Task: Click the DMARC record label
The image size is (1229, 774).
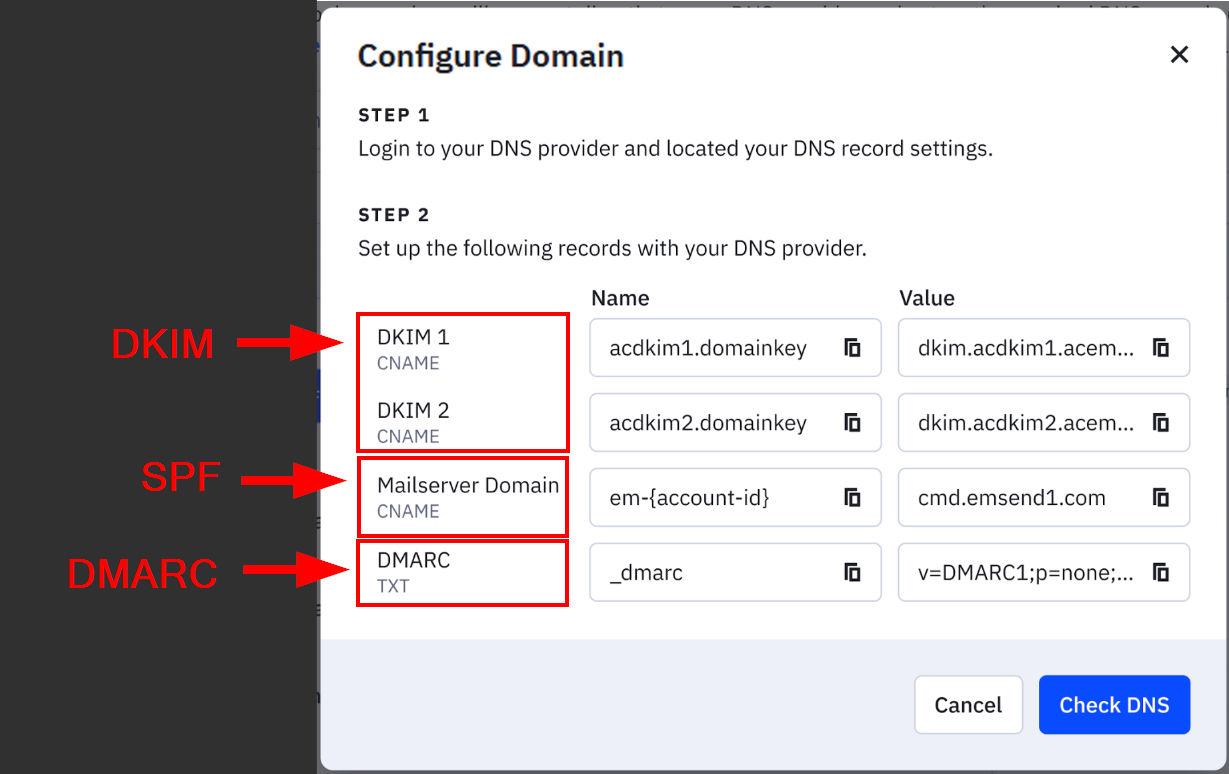Action: click(414, 560)
